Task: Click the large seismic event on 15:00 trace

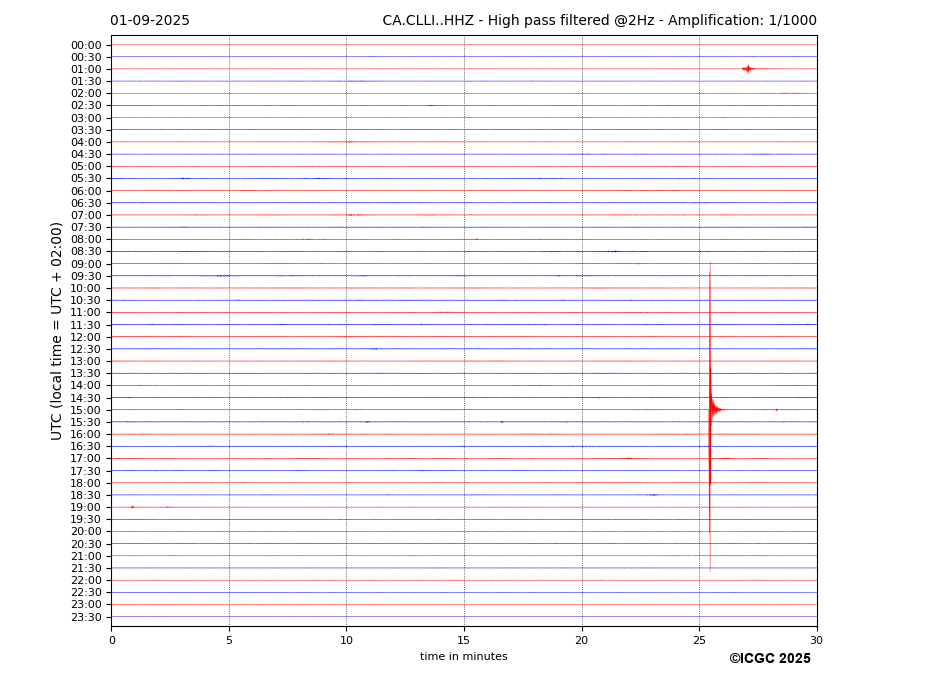Action: coord(711,410)
